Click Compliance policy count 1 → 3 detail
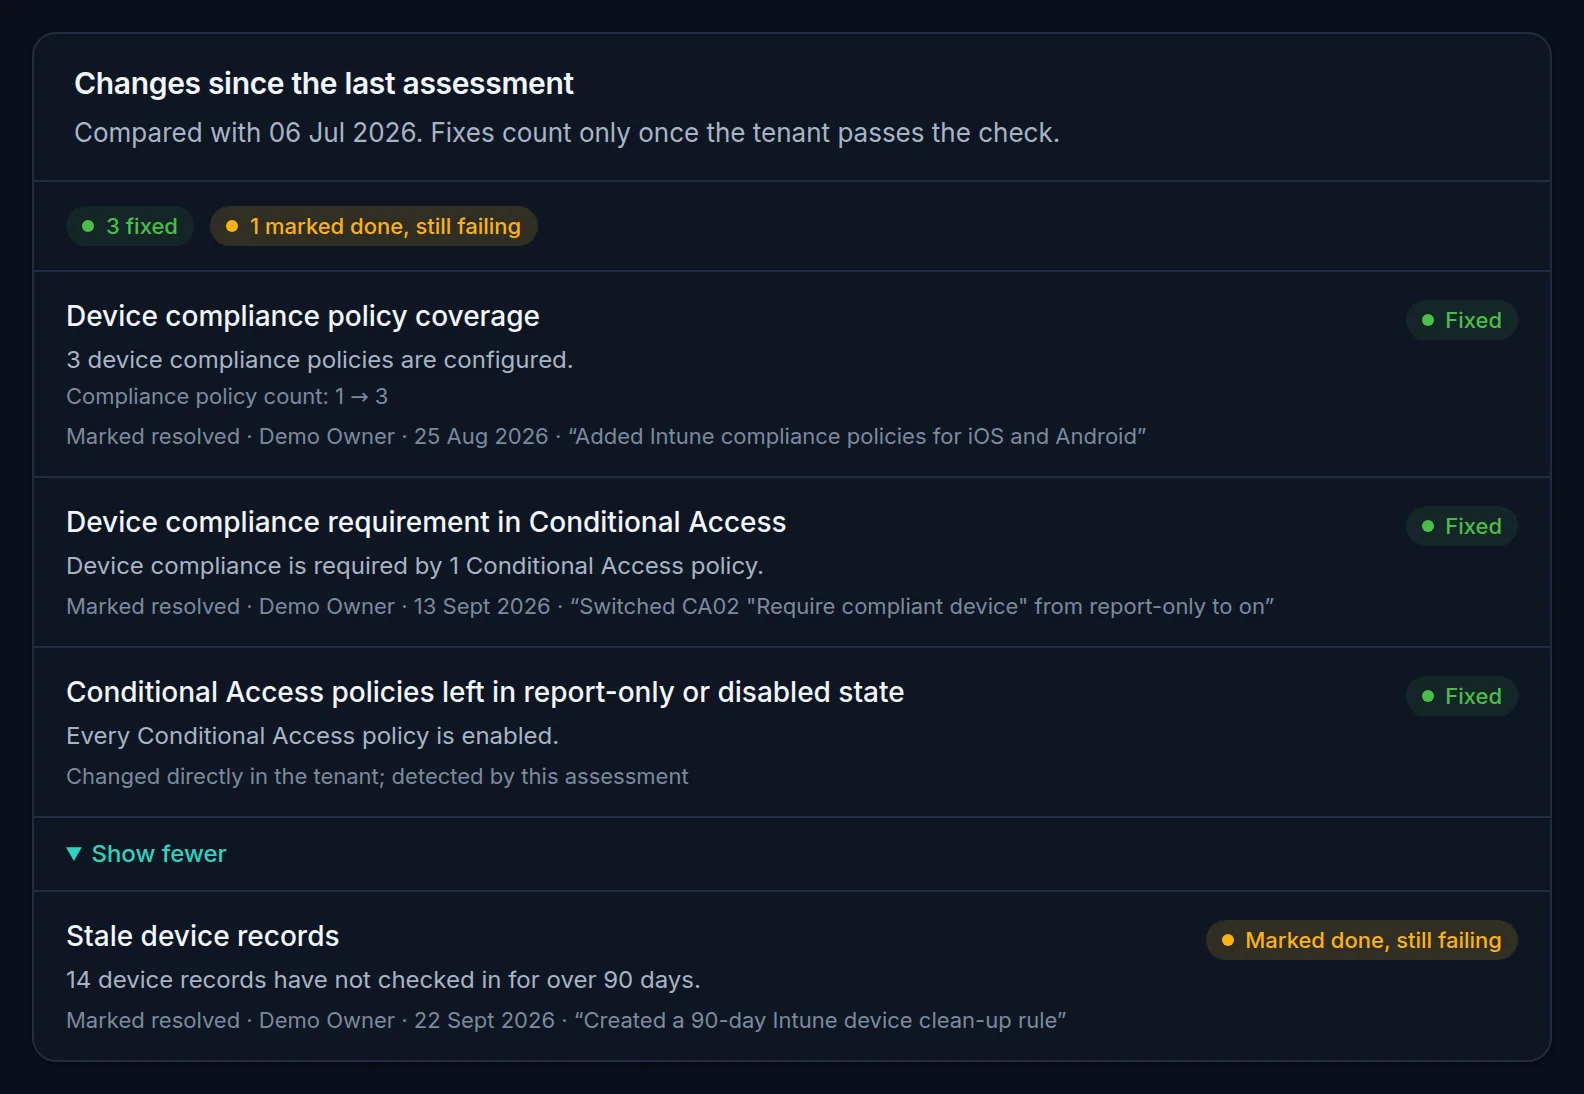 pos(227,397)
